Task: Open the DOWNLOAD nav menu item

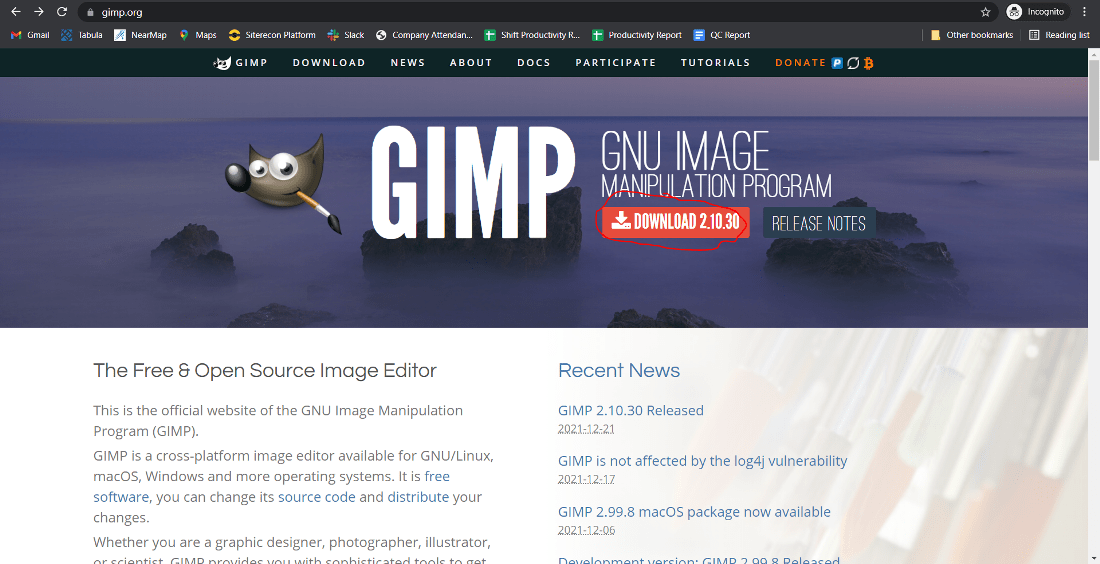Action: coord(329,62)
